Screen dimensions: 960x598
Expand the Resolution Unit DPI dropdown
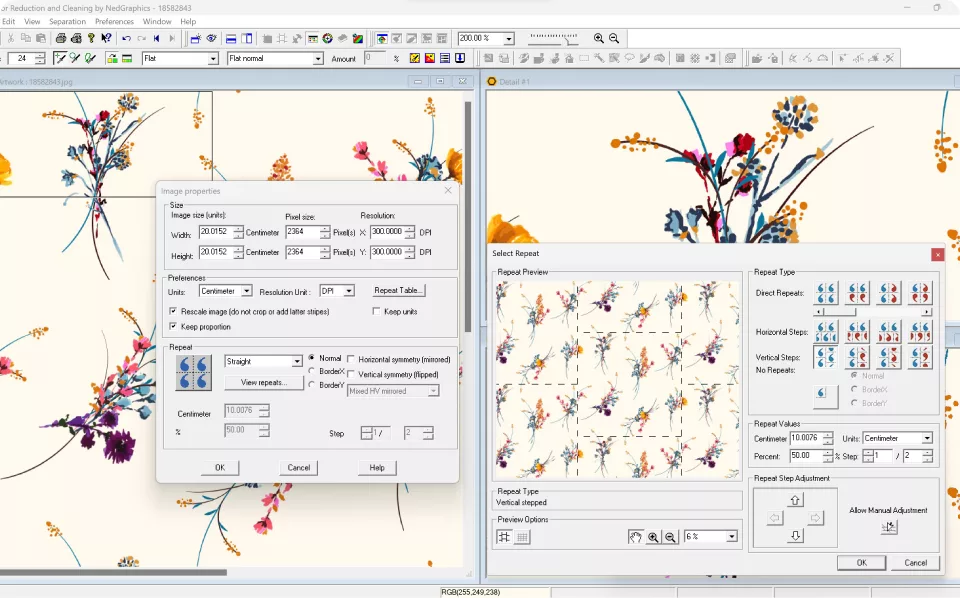click(x=349, y=291)
